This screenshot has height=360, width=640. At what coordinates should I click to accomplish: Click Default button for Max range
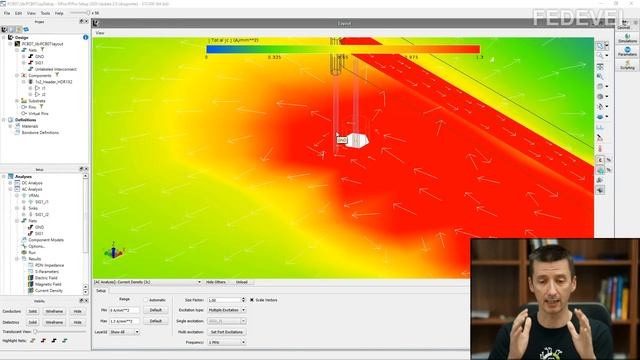pyautogui.click(x=156, y=321)
